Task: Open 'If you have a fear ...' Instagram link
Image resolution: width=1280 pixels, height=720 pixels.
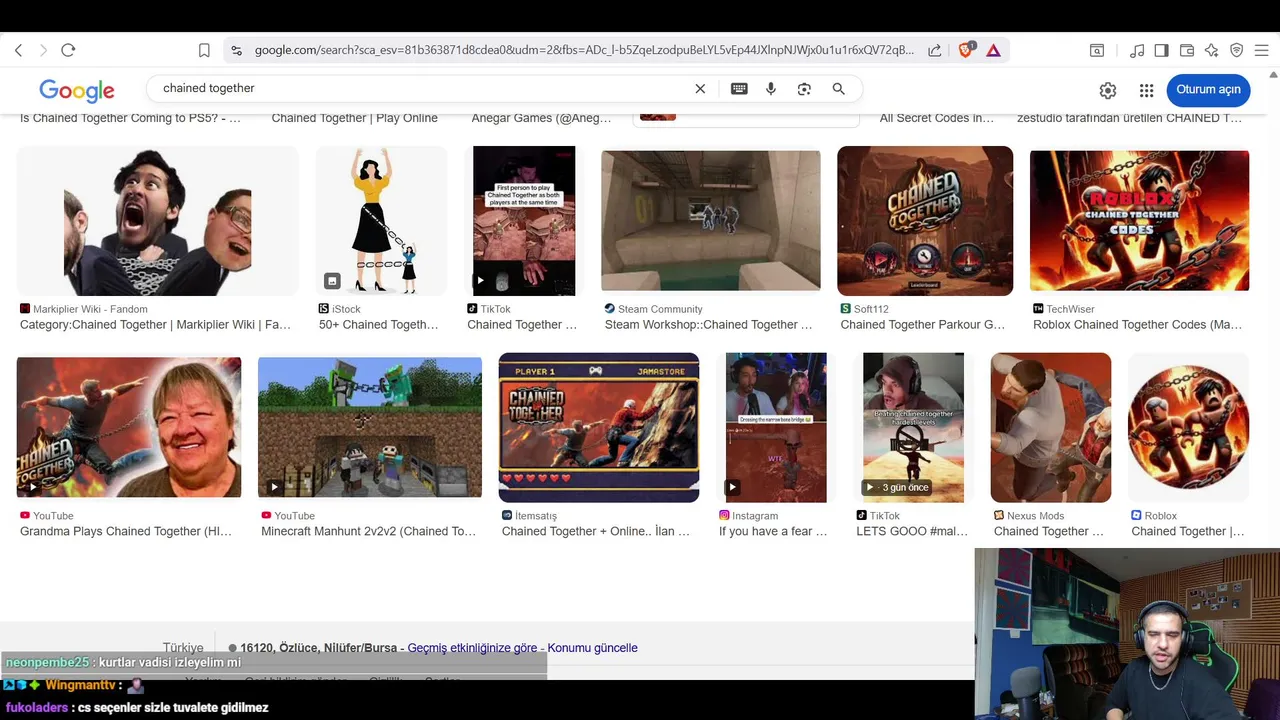Action: (x=773, y=532)
